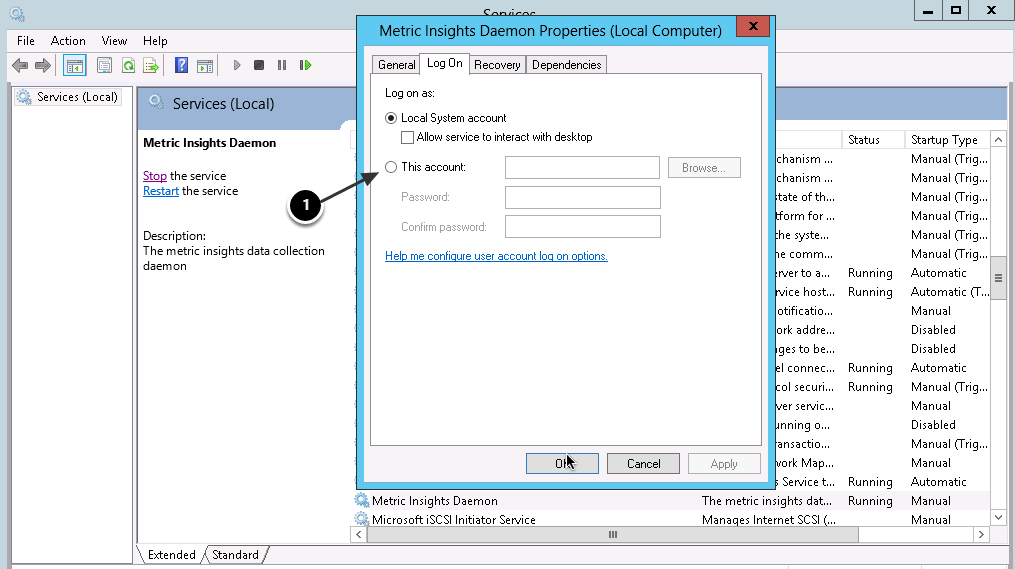Switch to the Extended view tab
The height and width of the screenshot is (569, 1015).
[172, 555]
